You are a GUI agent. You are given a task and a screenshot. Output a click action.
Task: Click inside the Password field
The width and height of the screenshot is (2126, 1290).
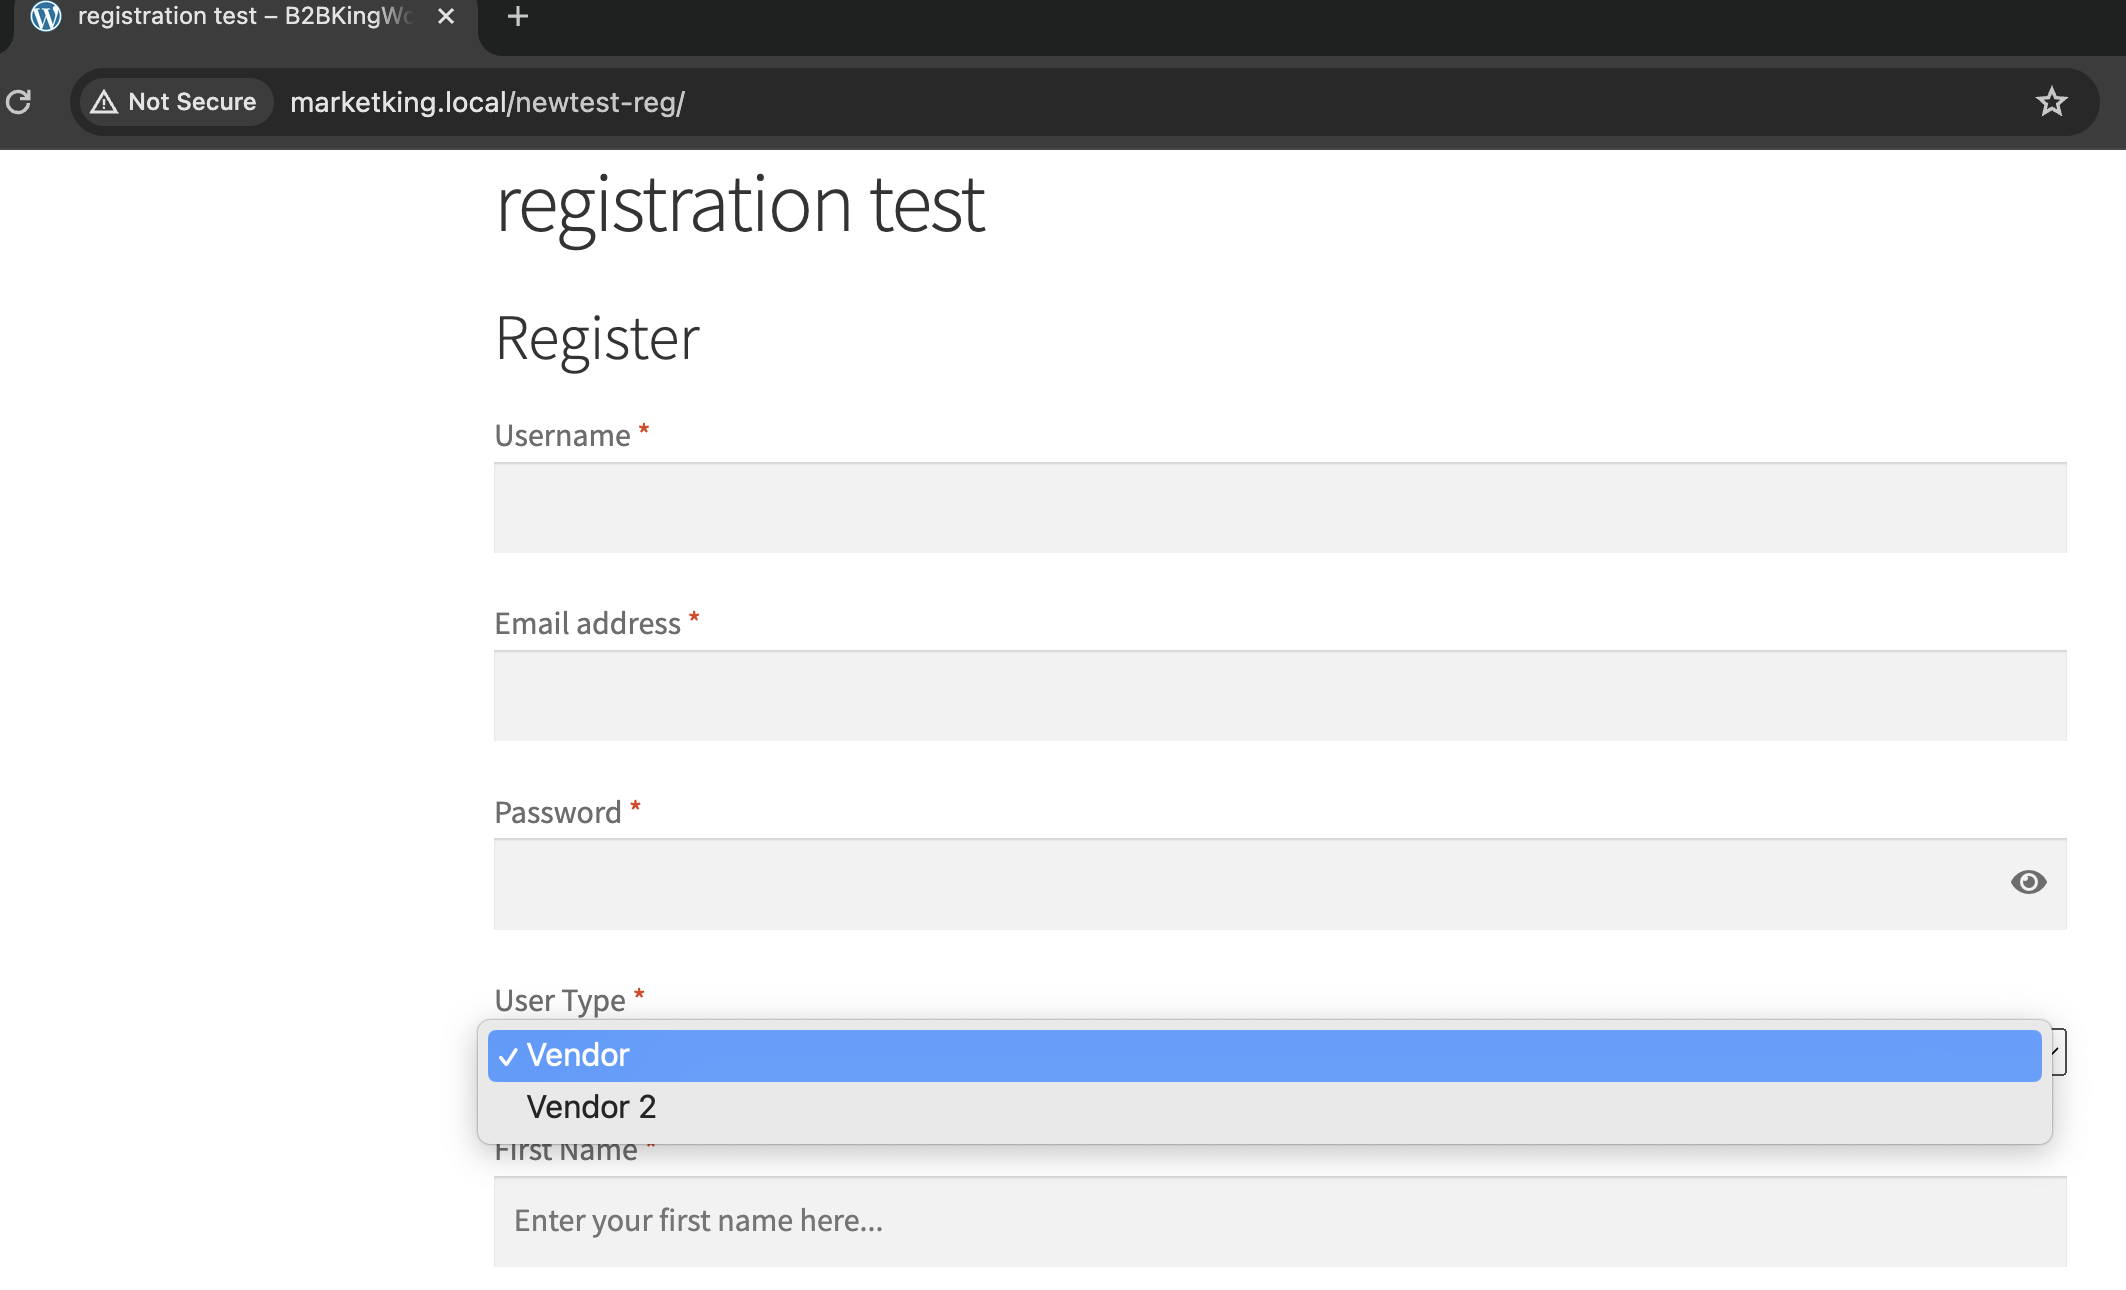coord(1280,884)
